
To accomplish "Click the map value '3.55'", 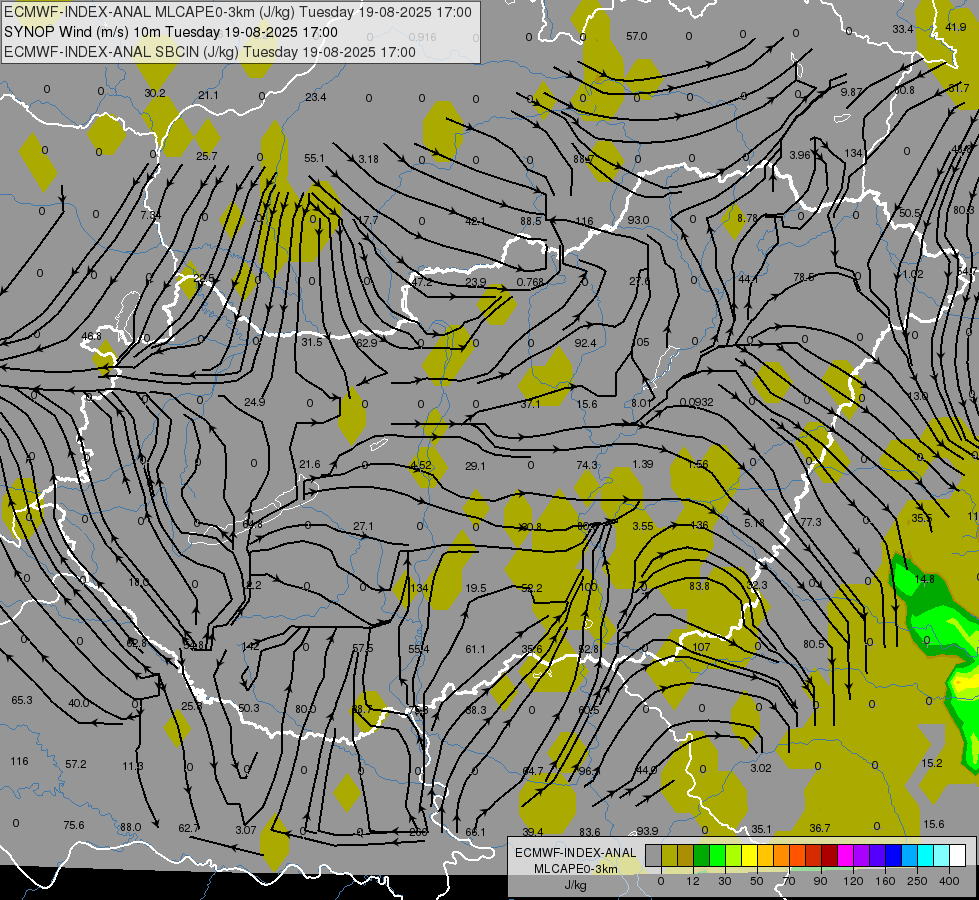I will pyautogui.click(x=642, y=527).
